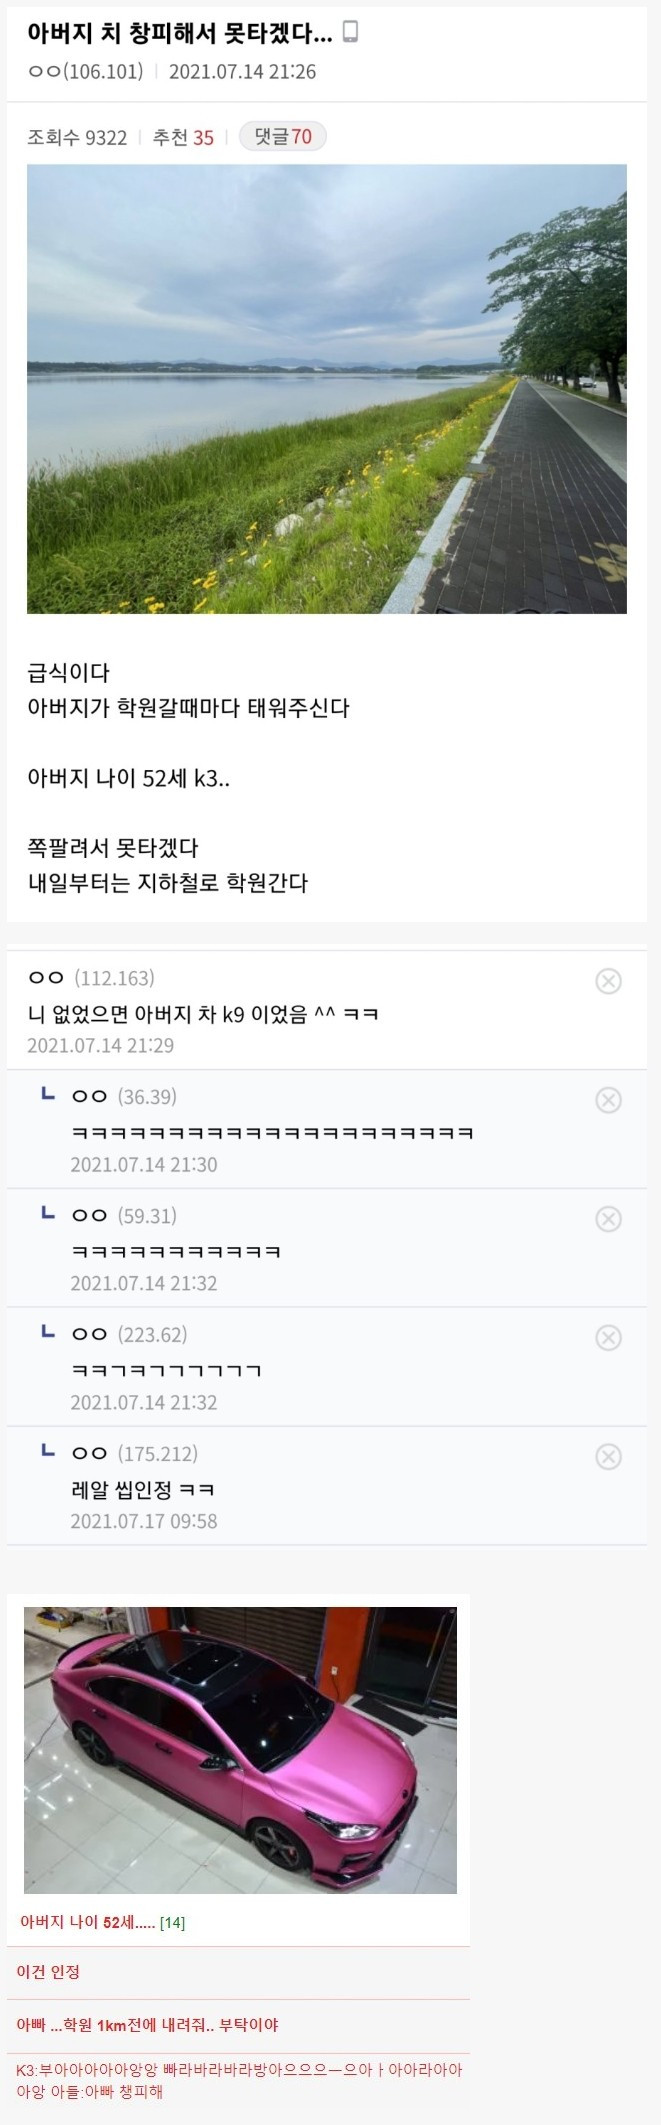This screenshot has height=2125, width=661.
Task: Click the post title '아버지 치 창피해서 못타겠다...'
Action: (x=180, y=34)
